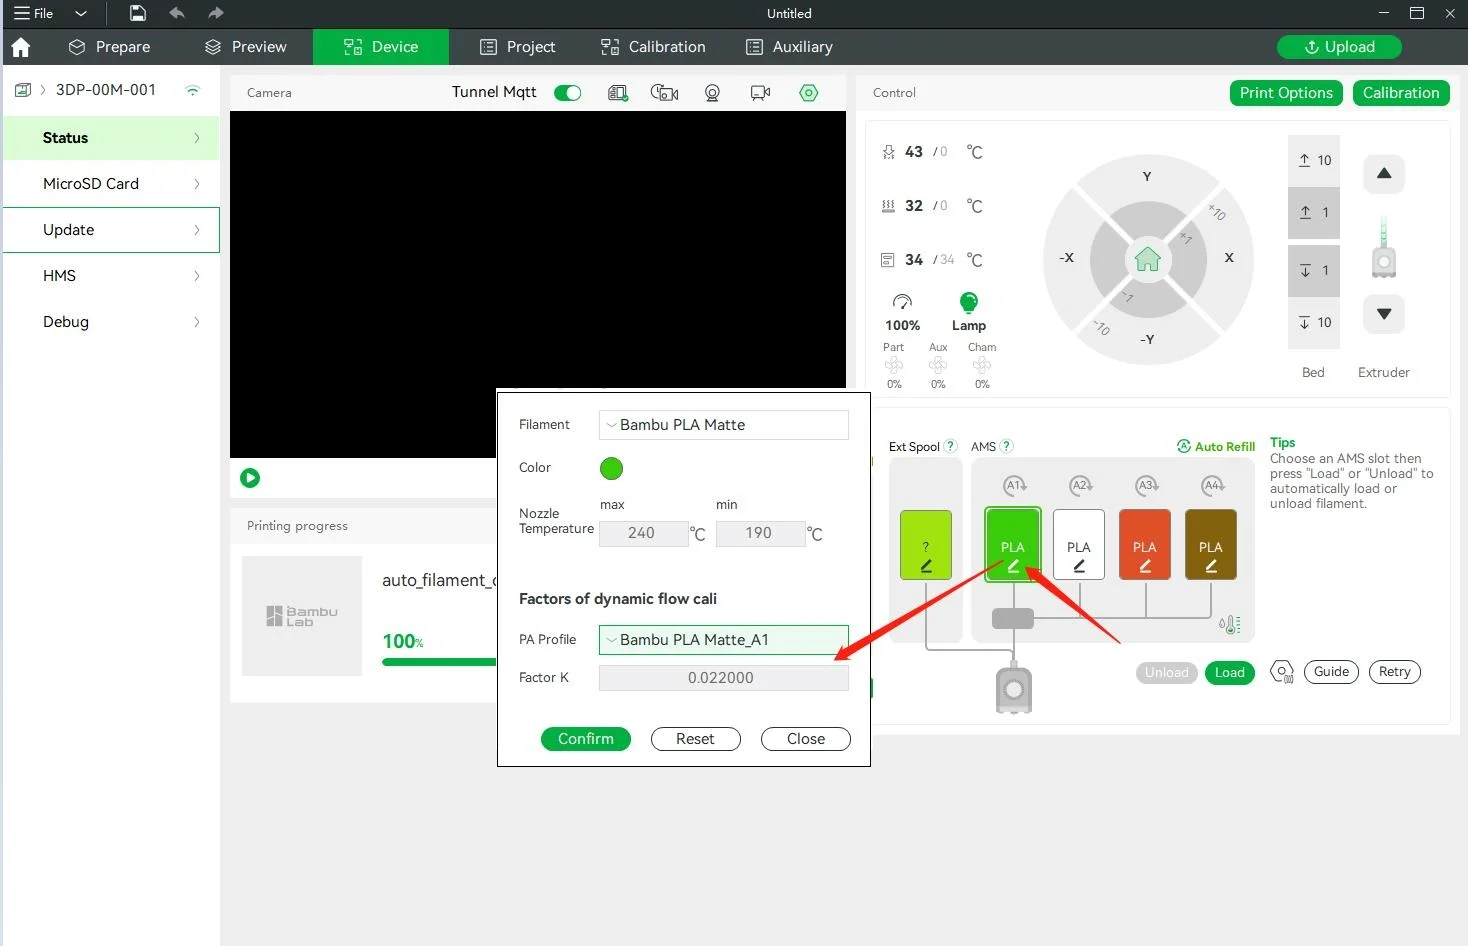Image resolution: width=1468 pixels, height=946 pixels.
Task: Click Confirm in the filament dialog
Action: [x=586, y=739]
